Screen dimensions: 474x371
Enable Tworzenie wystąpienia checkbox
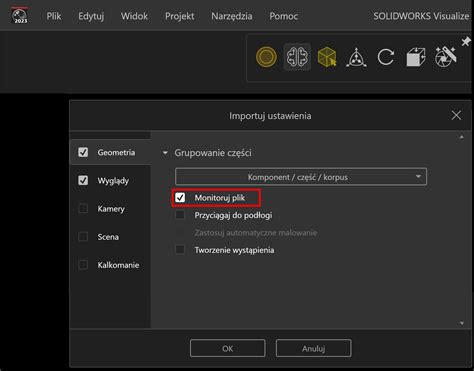point(180,250)
